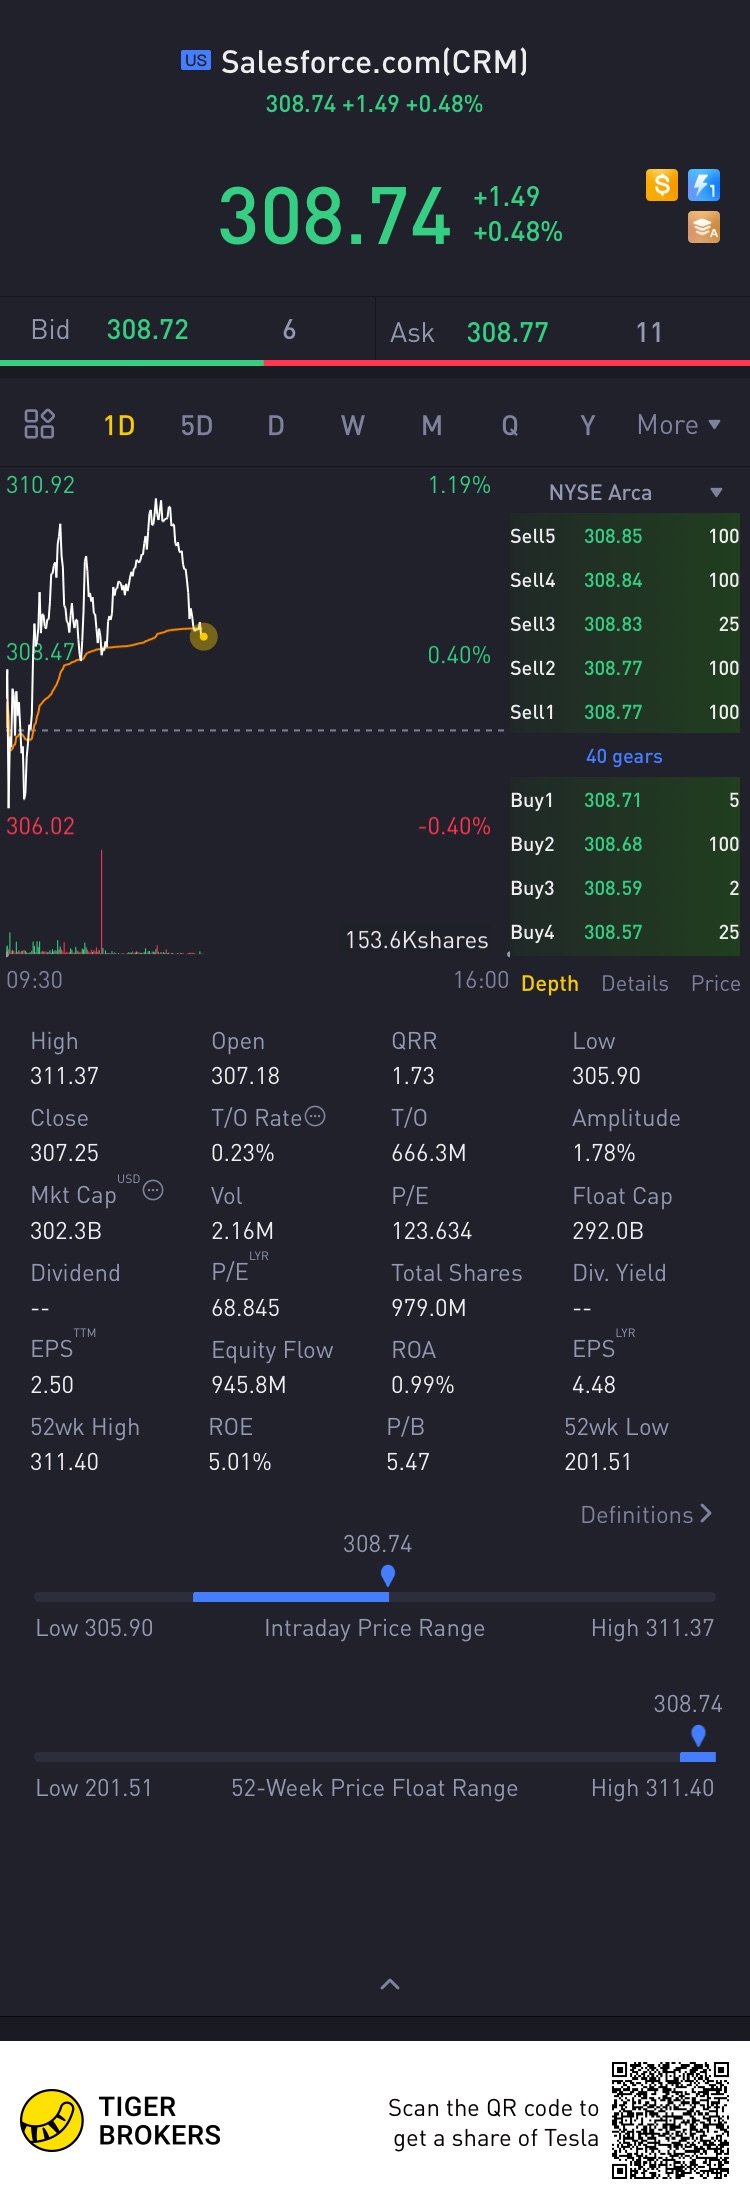Tap the Intraday Price Range marker

388,1576
